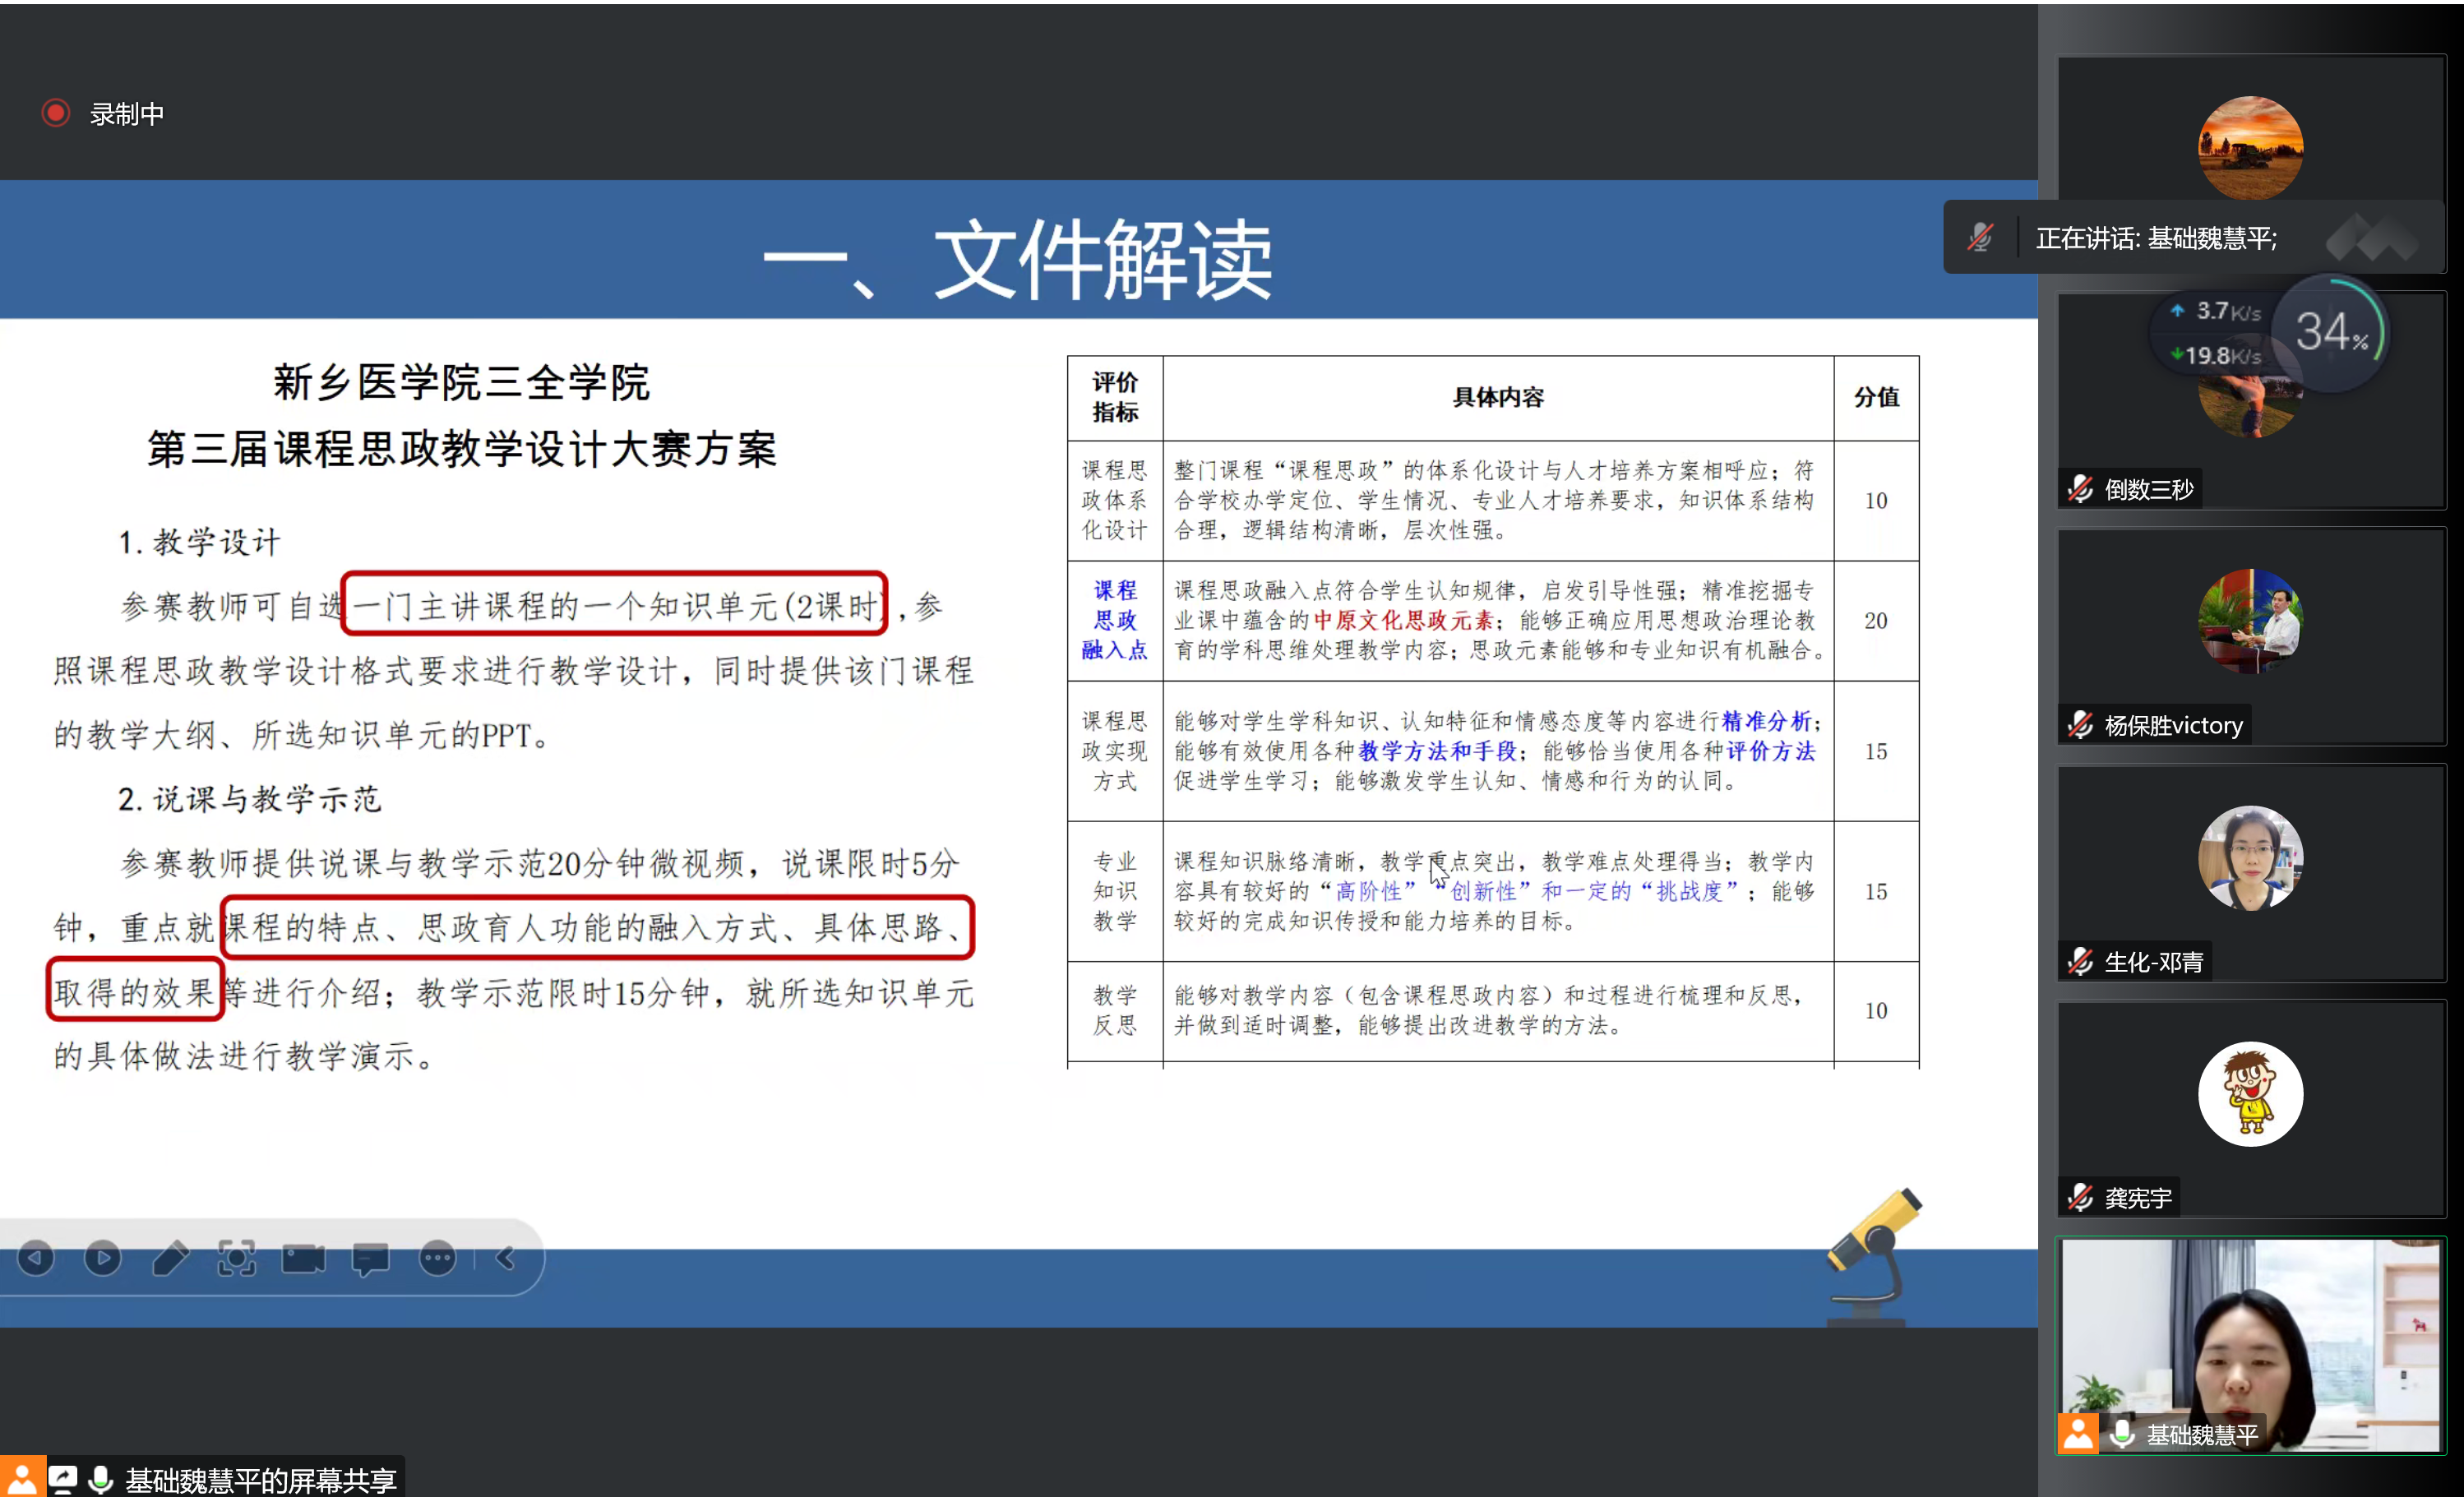
Task: Open the three-dots more options button
Action: pos(437,1257)
